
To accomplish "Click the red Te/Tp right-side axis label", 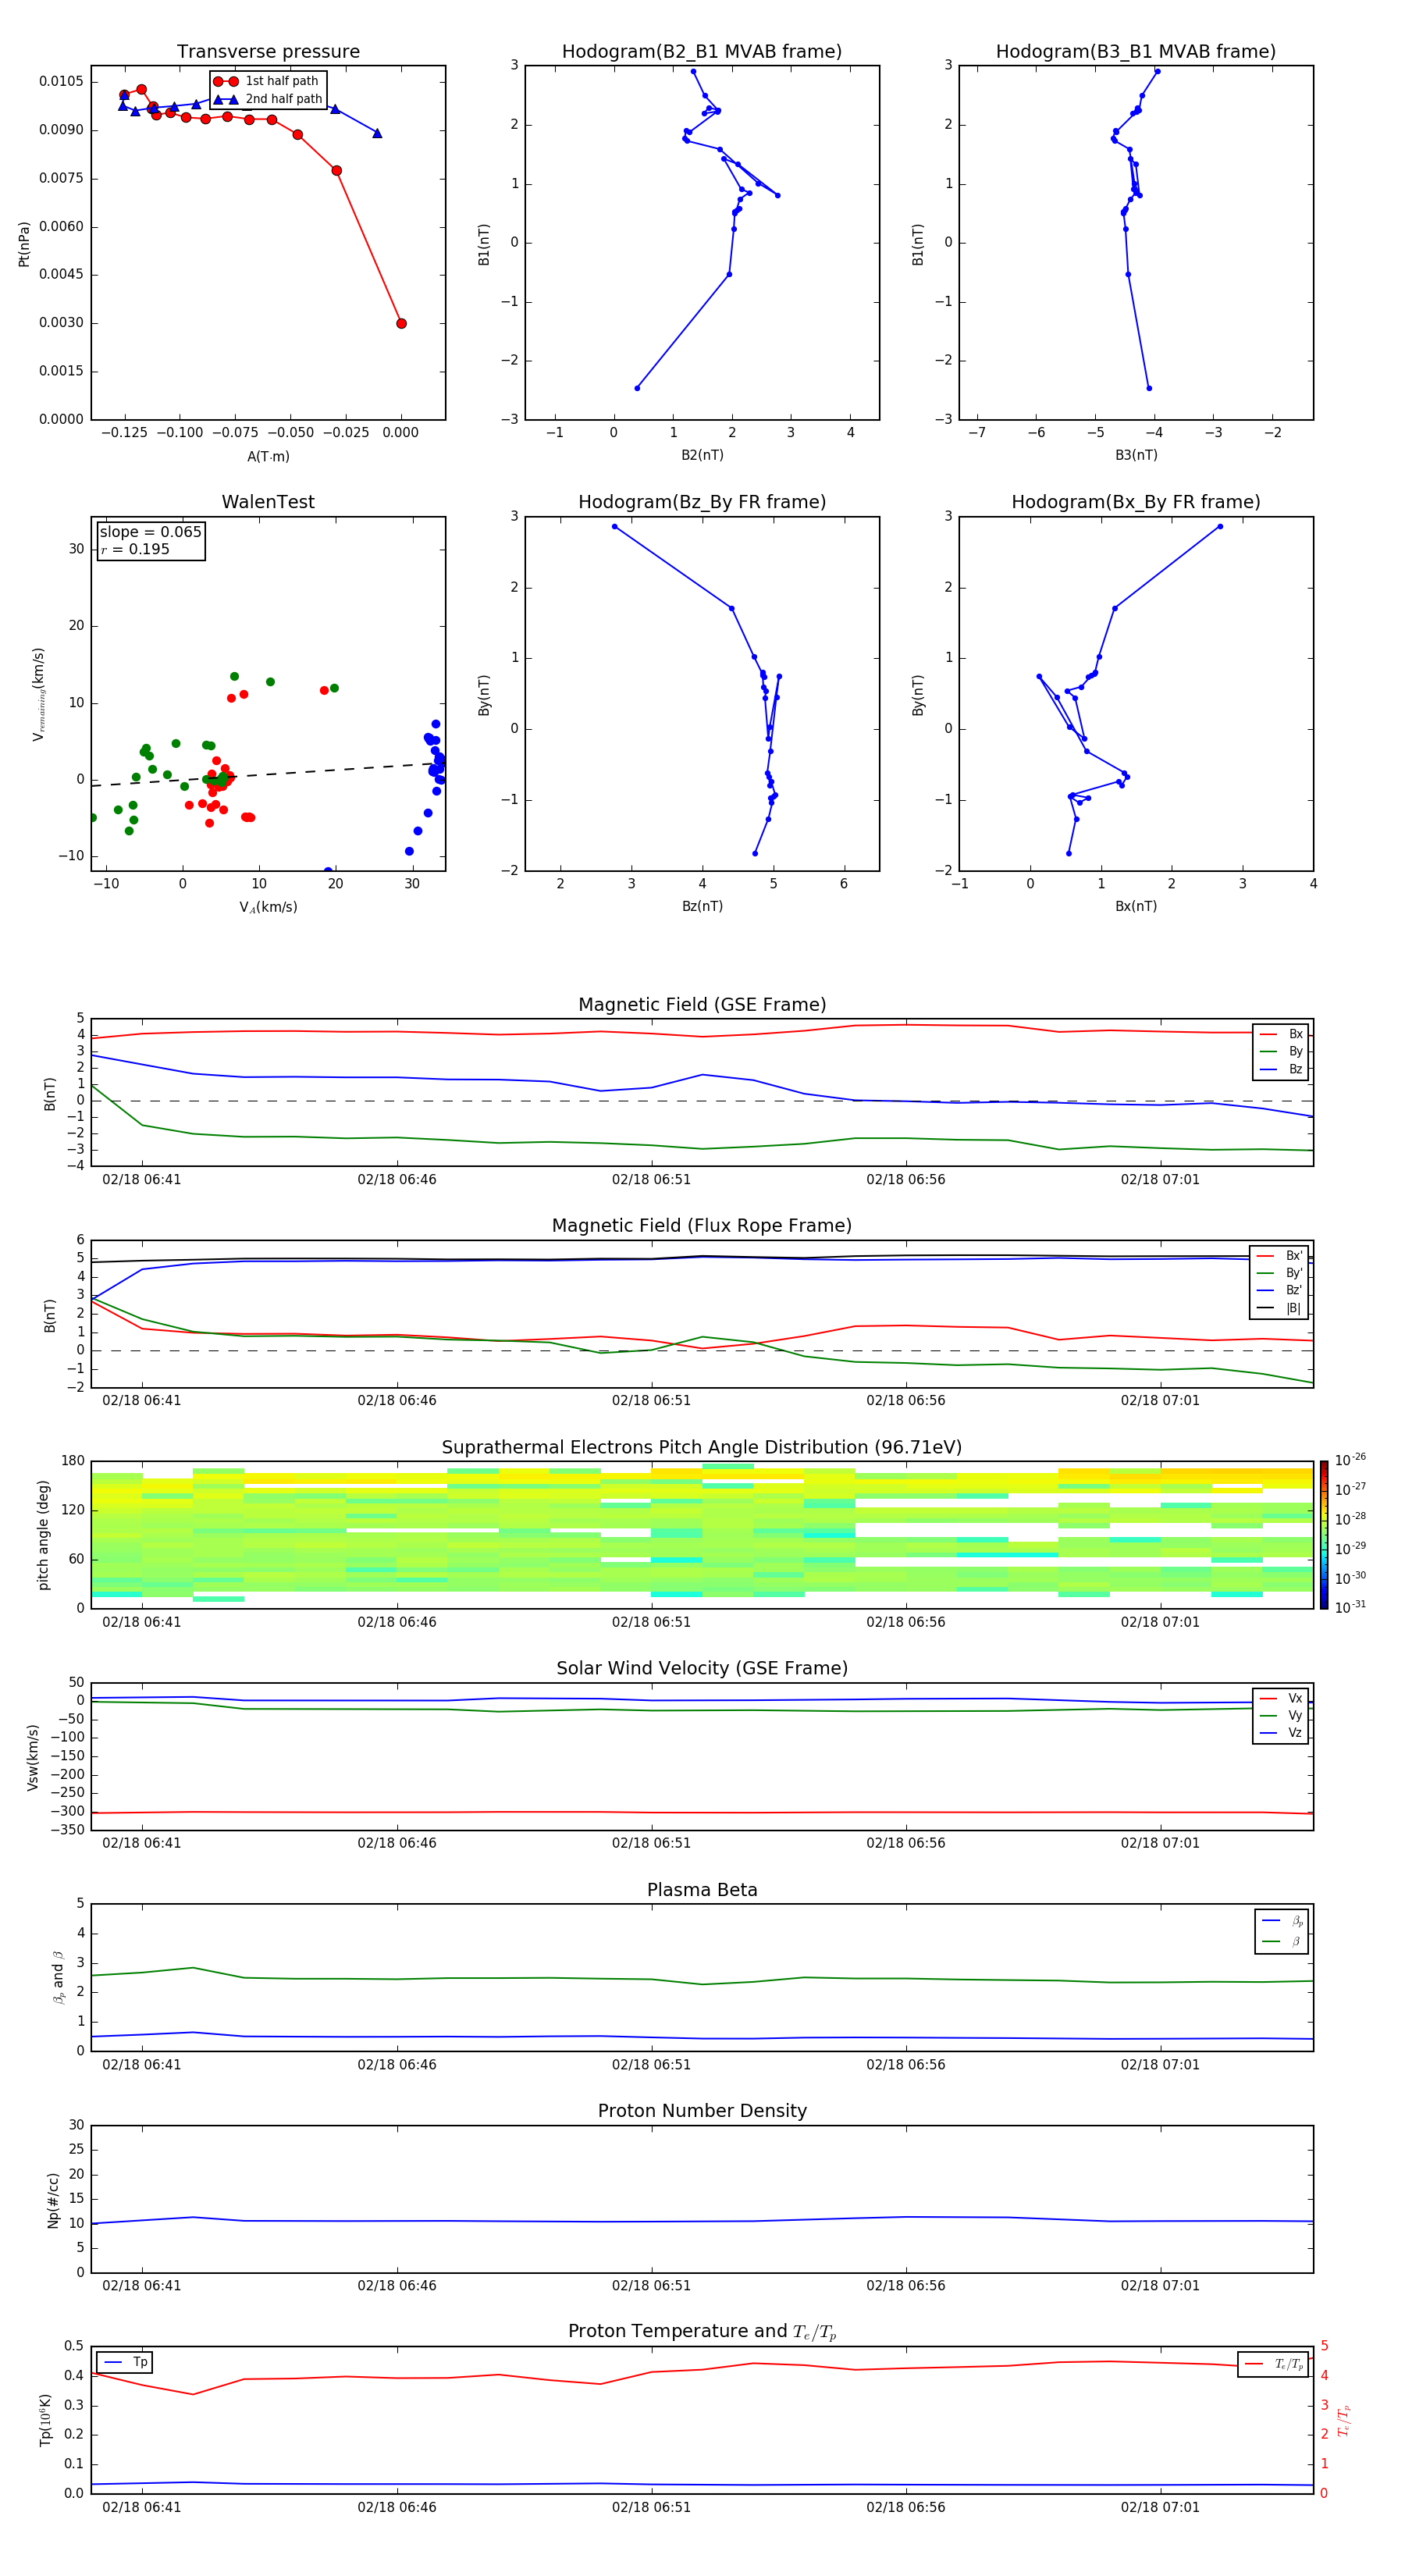I will pyautogui.click(x=1344, y=2420).
